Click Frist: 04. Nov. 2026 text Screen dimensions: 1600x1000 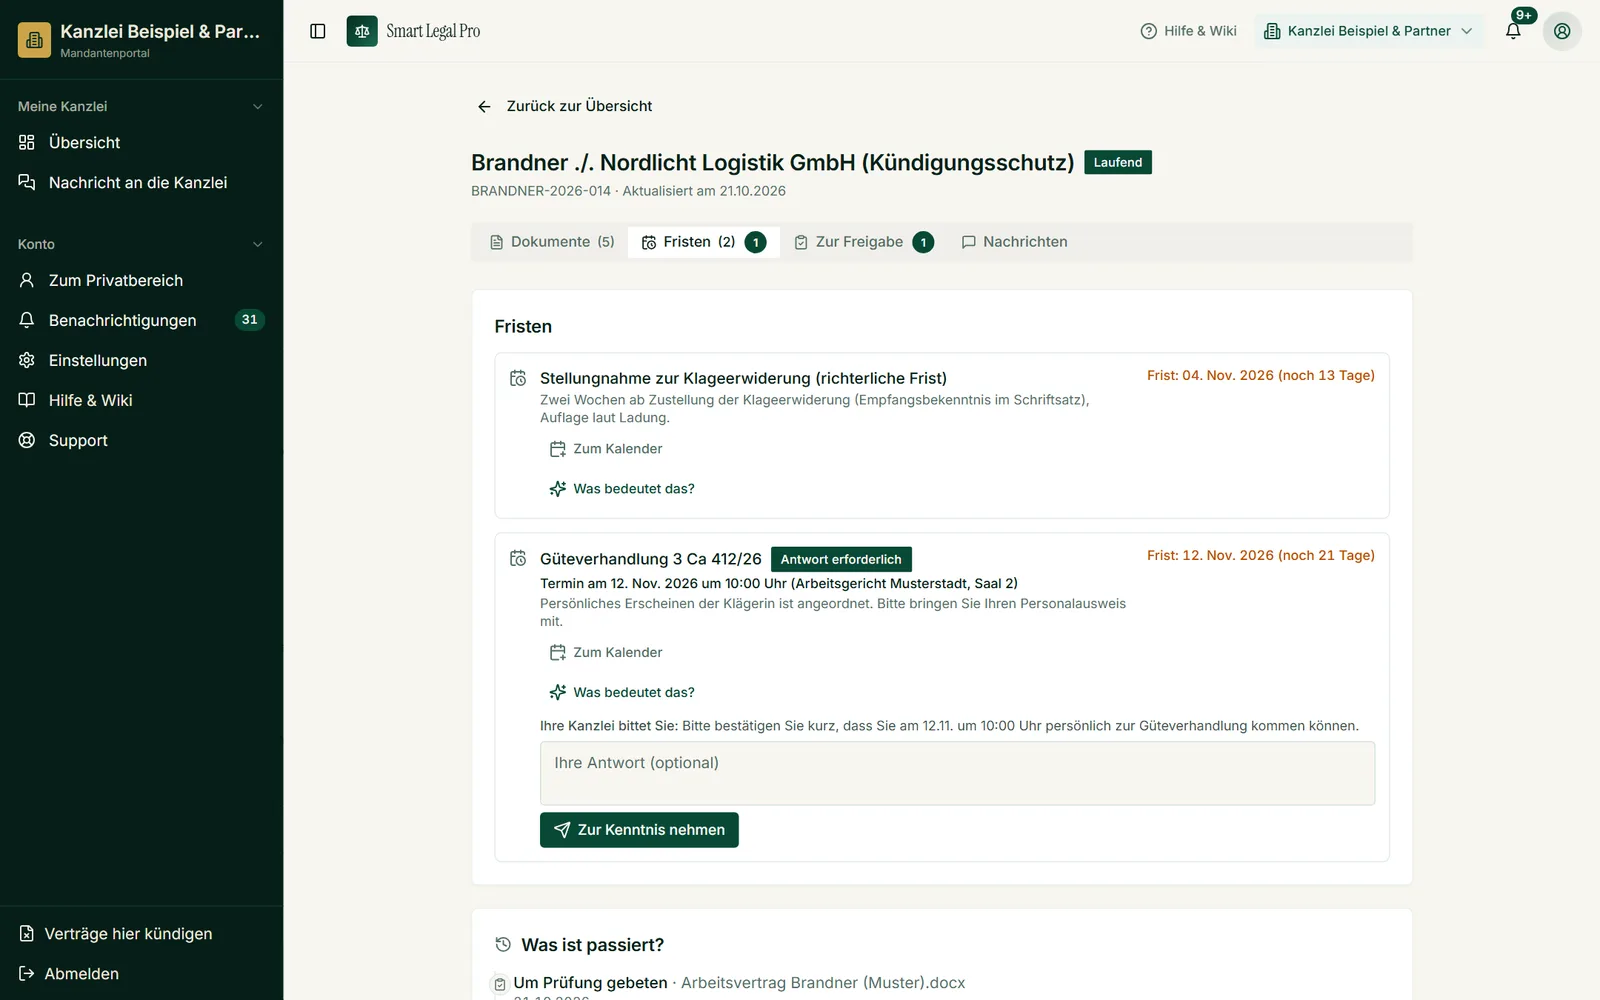pos(1261,375)
